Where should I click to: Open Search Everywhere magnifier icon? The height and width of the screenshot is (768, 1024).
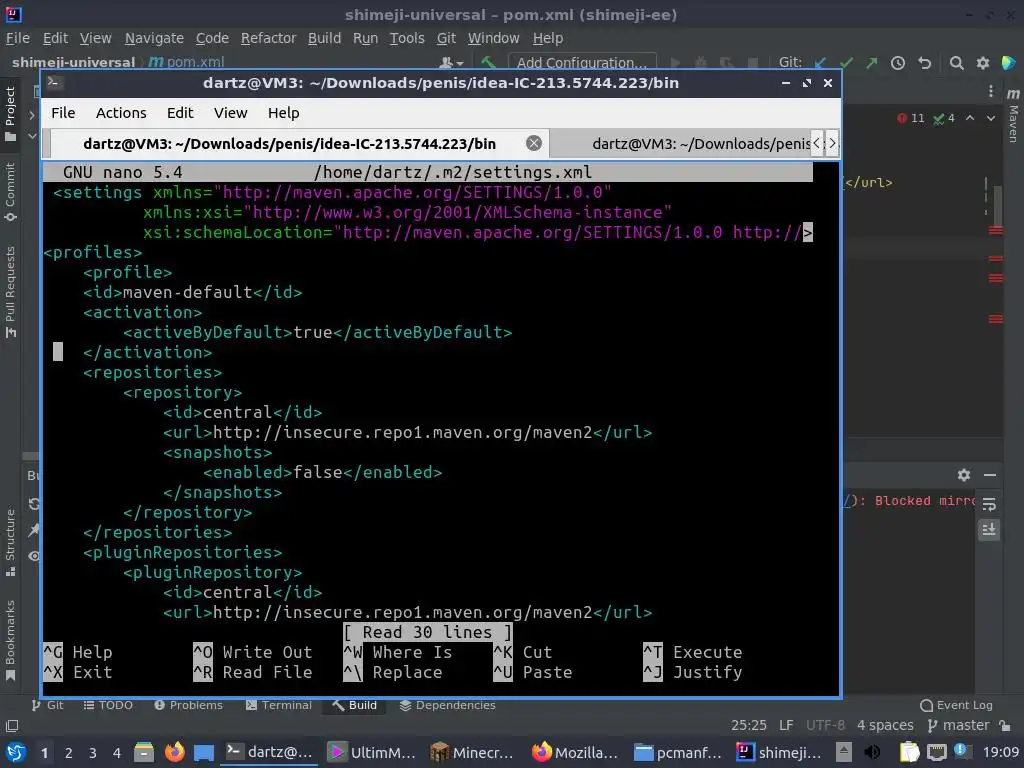[957, 63]
